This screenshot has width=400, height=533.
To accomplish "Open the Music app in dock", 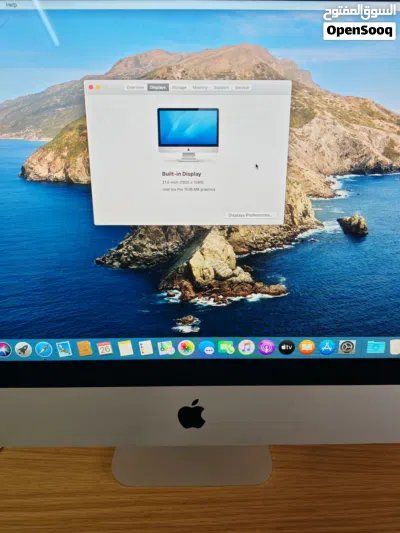I will point(246,347).
